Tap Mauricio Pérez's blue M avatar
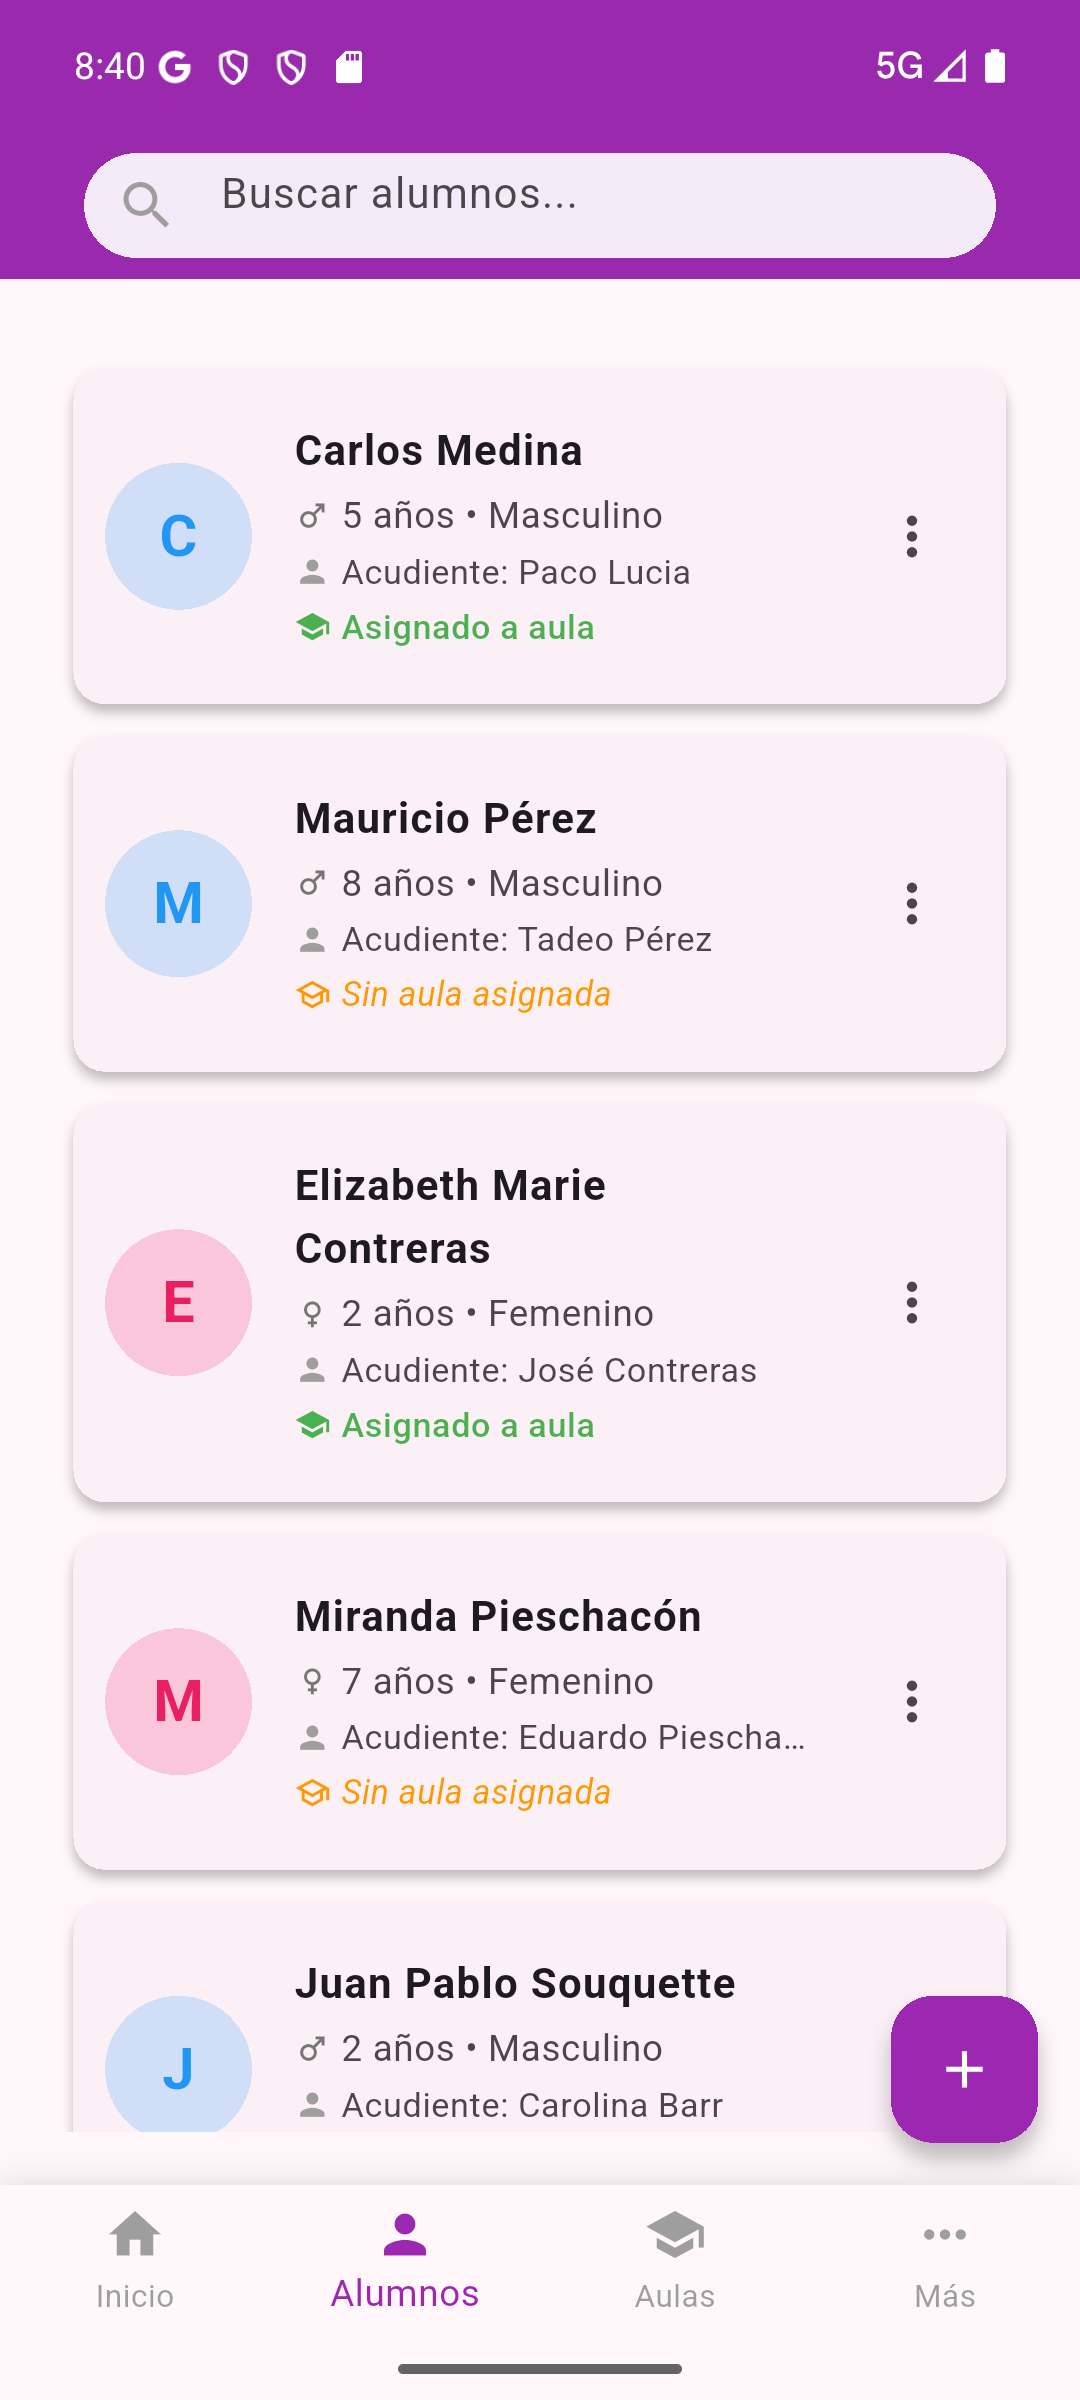The image size is (1080, 2400). [x=178, y=904]
